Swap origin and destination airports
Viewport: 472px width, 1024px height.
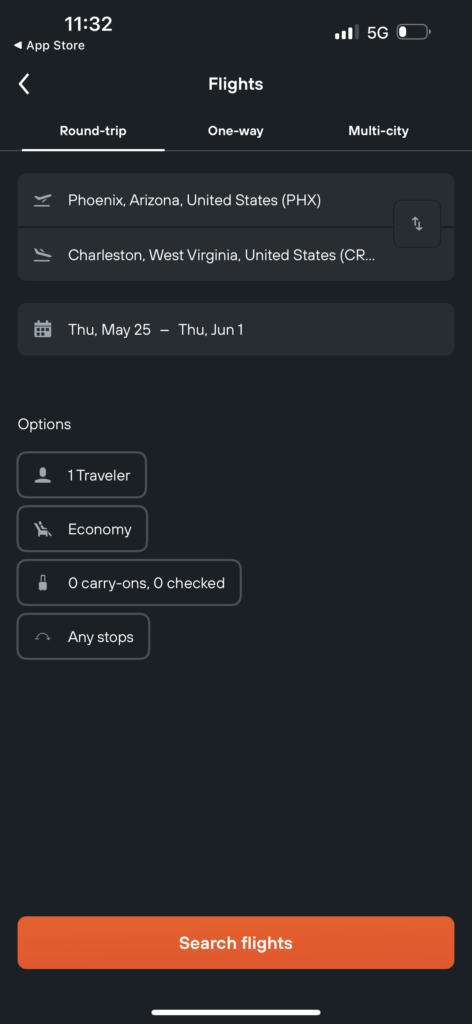point(417,224)
